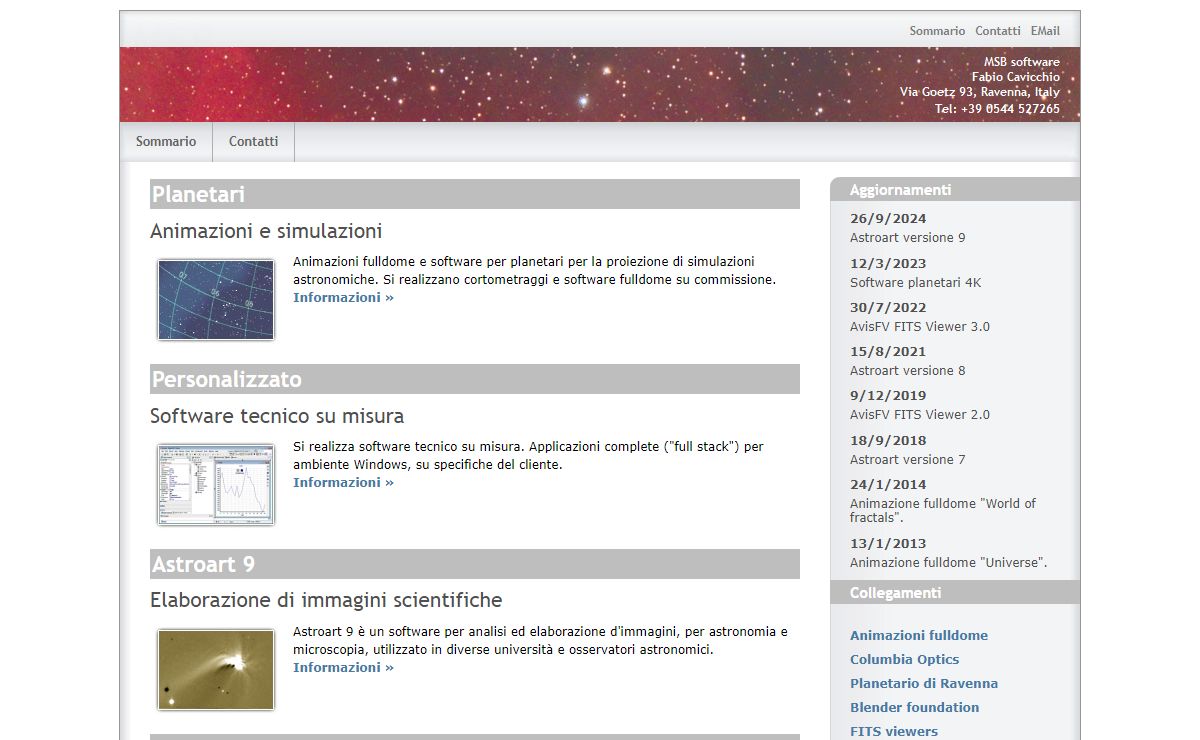This screenshot has height=740, width=1200.
Task: Click the Via Goetz 93 address in banner
Action: 980,92
